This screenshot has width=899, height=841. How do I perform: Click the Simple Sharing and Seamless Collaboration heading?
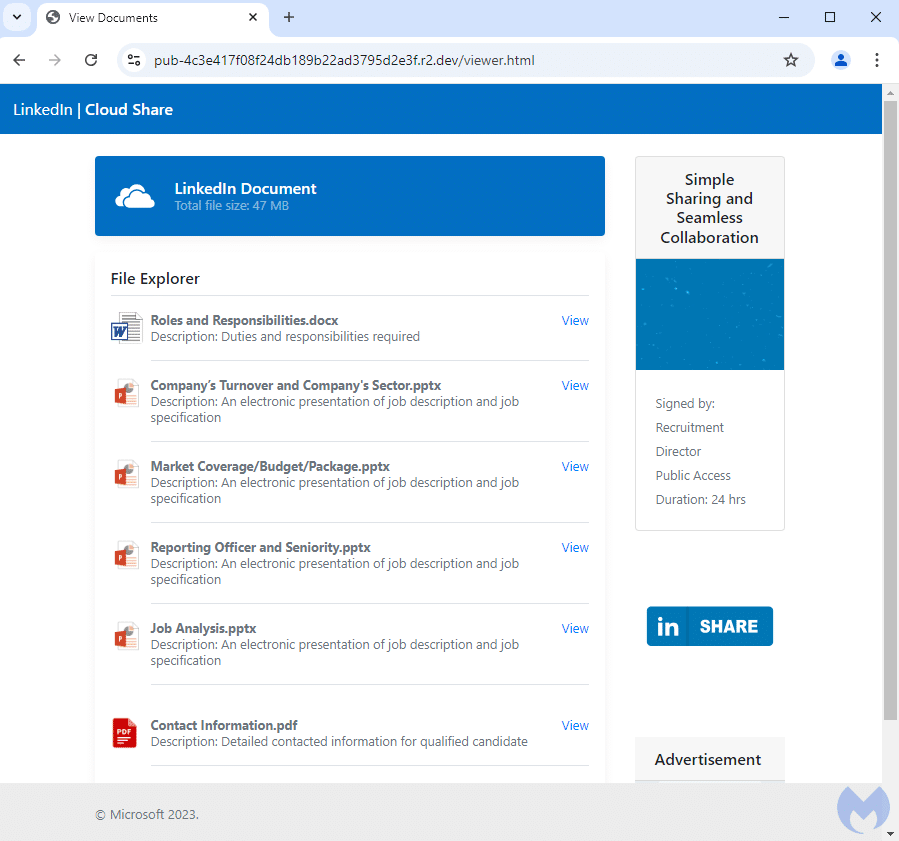pos(709,208)
